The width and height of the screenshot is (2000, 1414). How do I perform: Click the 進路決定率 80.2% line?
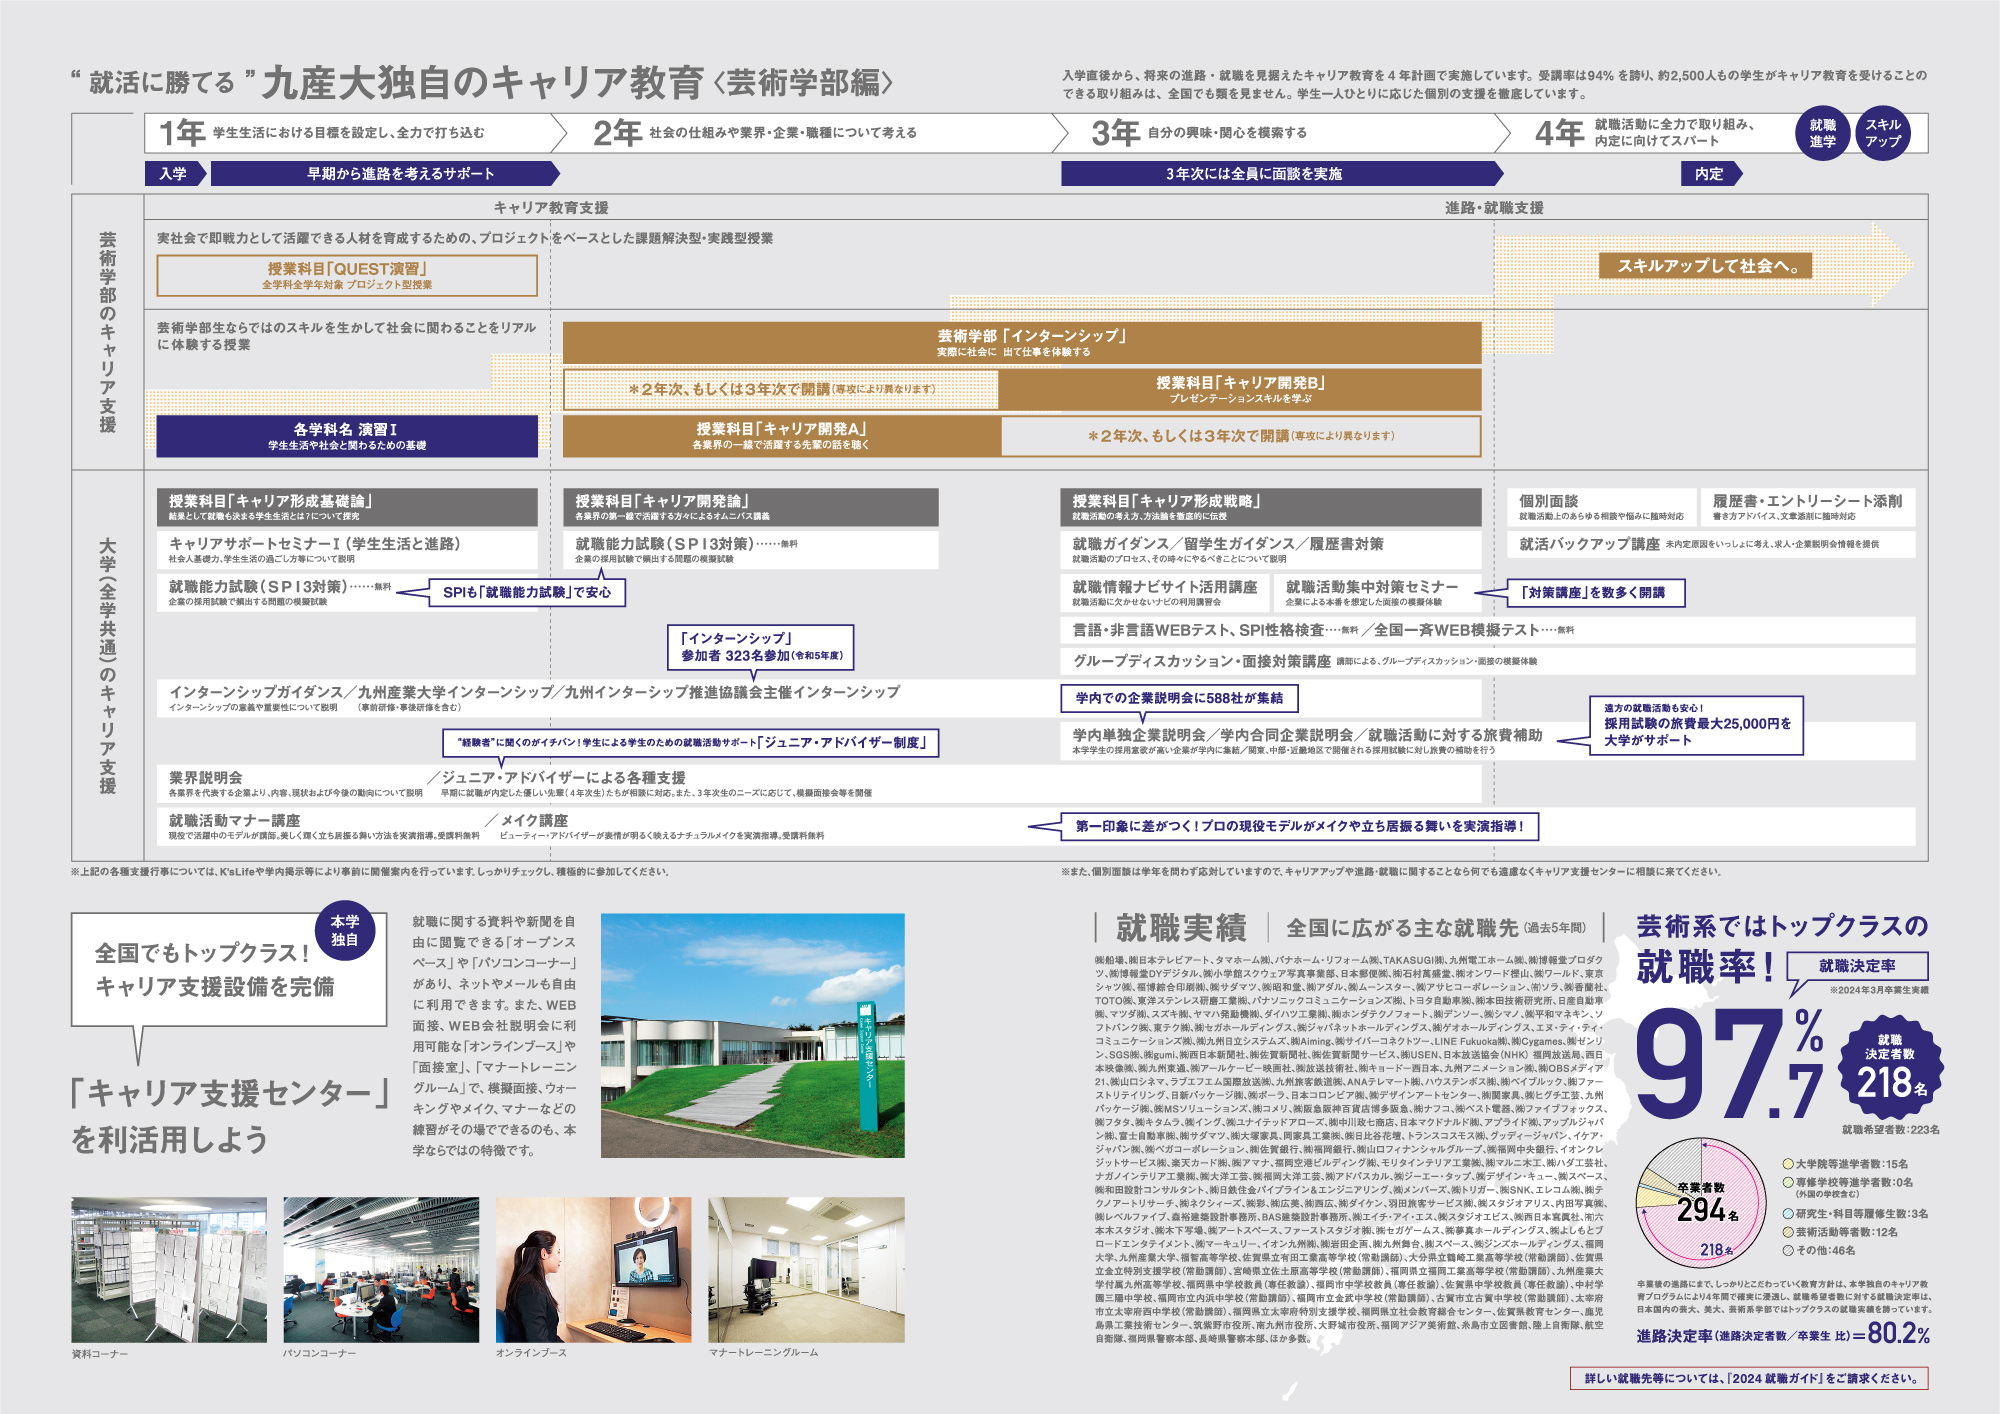tap(1783, 1334)
